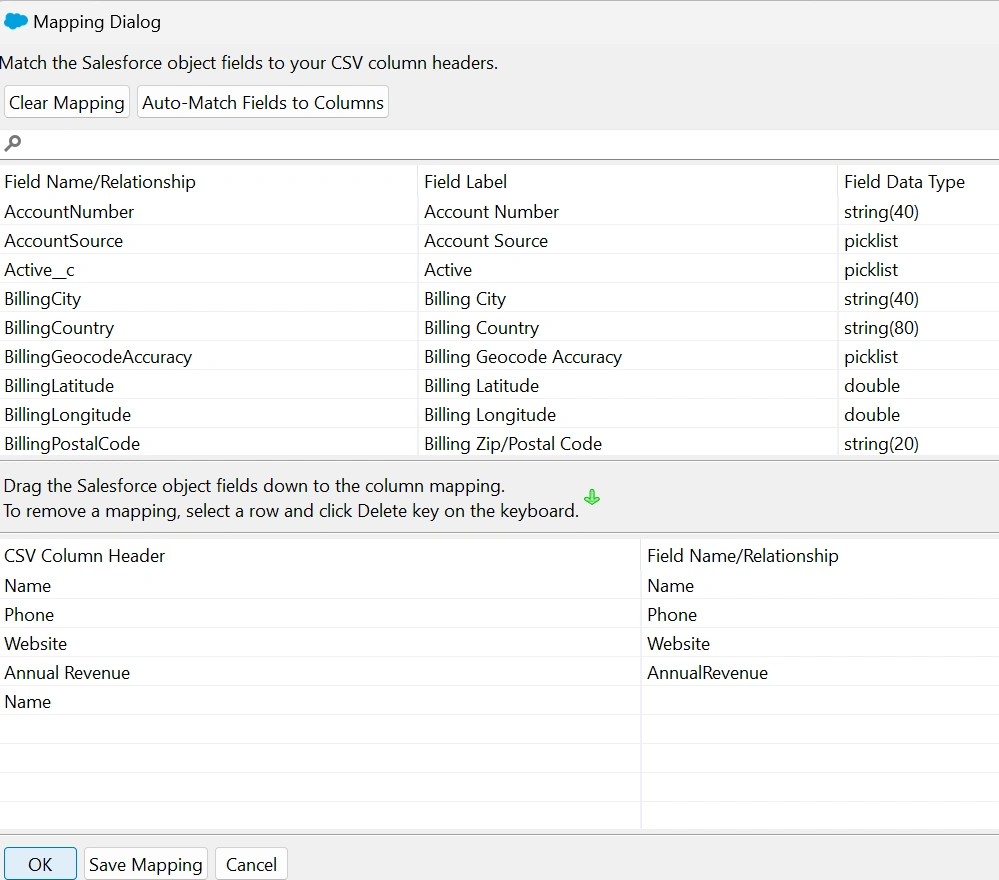Select the BillingPostalCode field row
The height and width of the screenshot is (880, 999).
click(x=72, y=444)
